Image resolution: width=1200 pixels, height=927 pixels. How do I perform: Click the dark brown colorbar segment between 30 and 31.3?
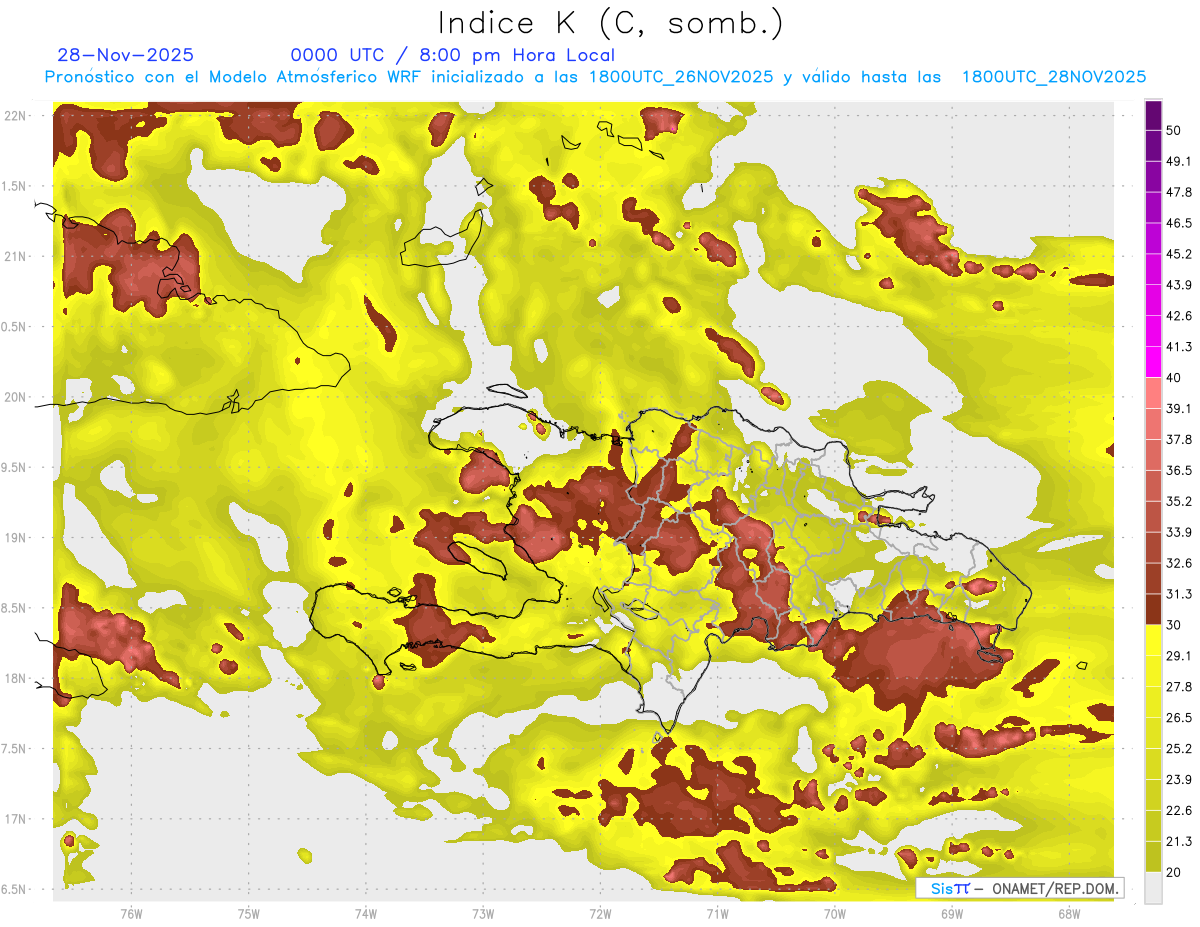click(1153, 610)
